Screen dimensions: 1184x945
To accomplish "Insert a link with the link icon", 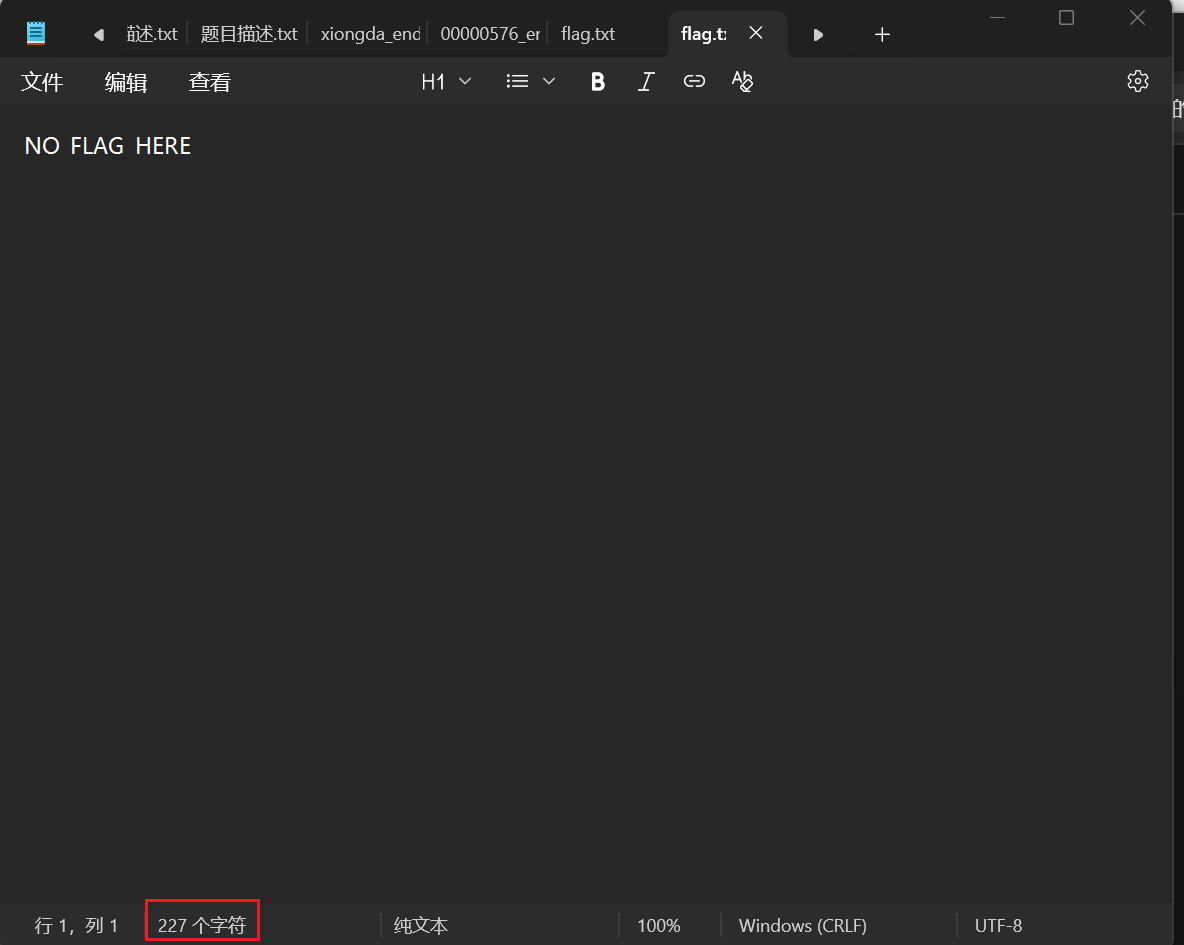I will [694, 82].
